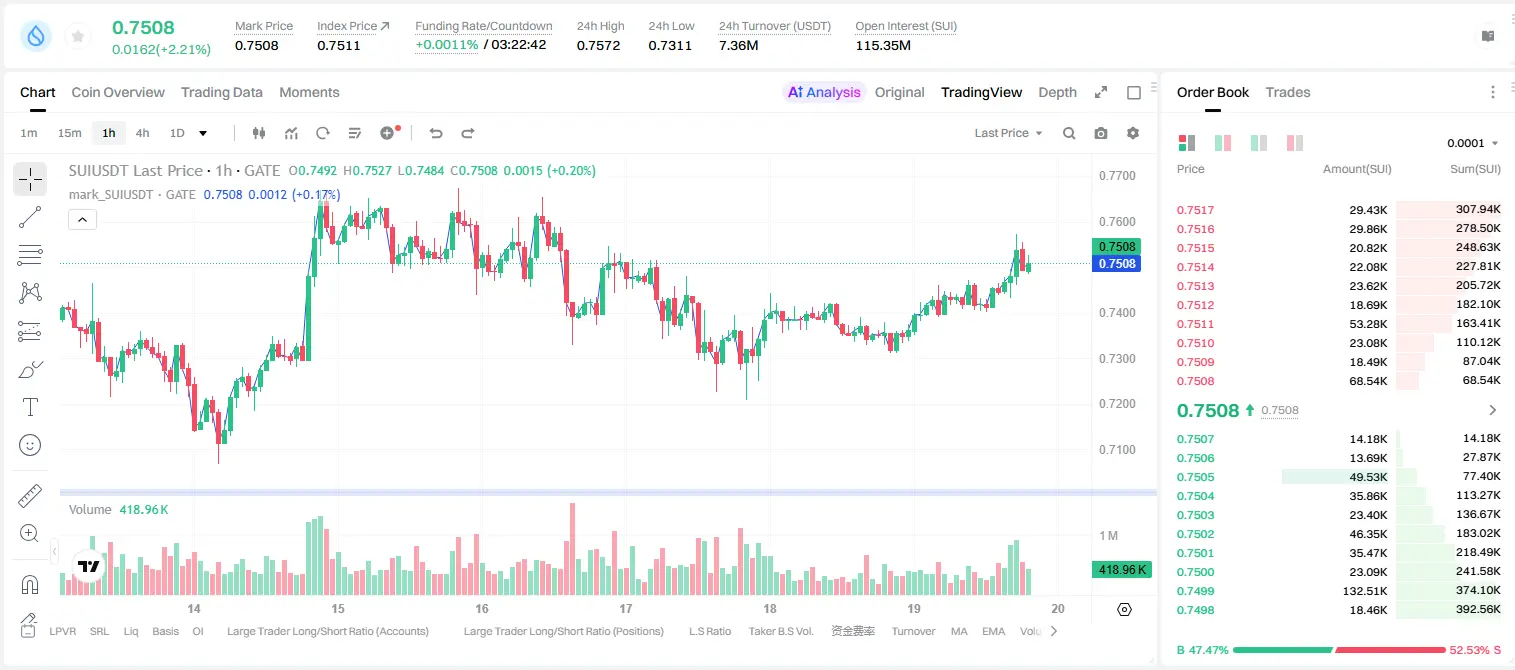Select the trend line drawing tool
Screen dimensions: 1515x670
[x=30, y=217]
